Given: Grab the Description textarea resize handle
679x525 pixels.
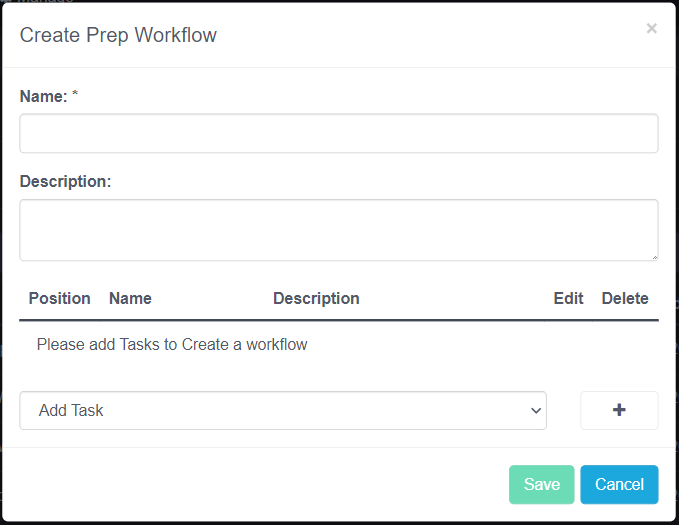Looking at the screenshot, I should [654, 256].
